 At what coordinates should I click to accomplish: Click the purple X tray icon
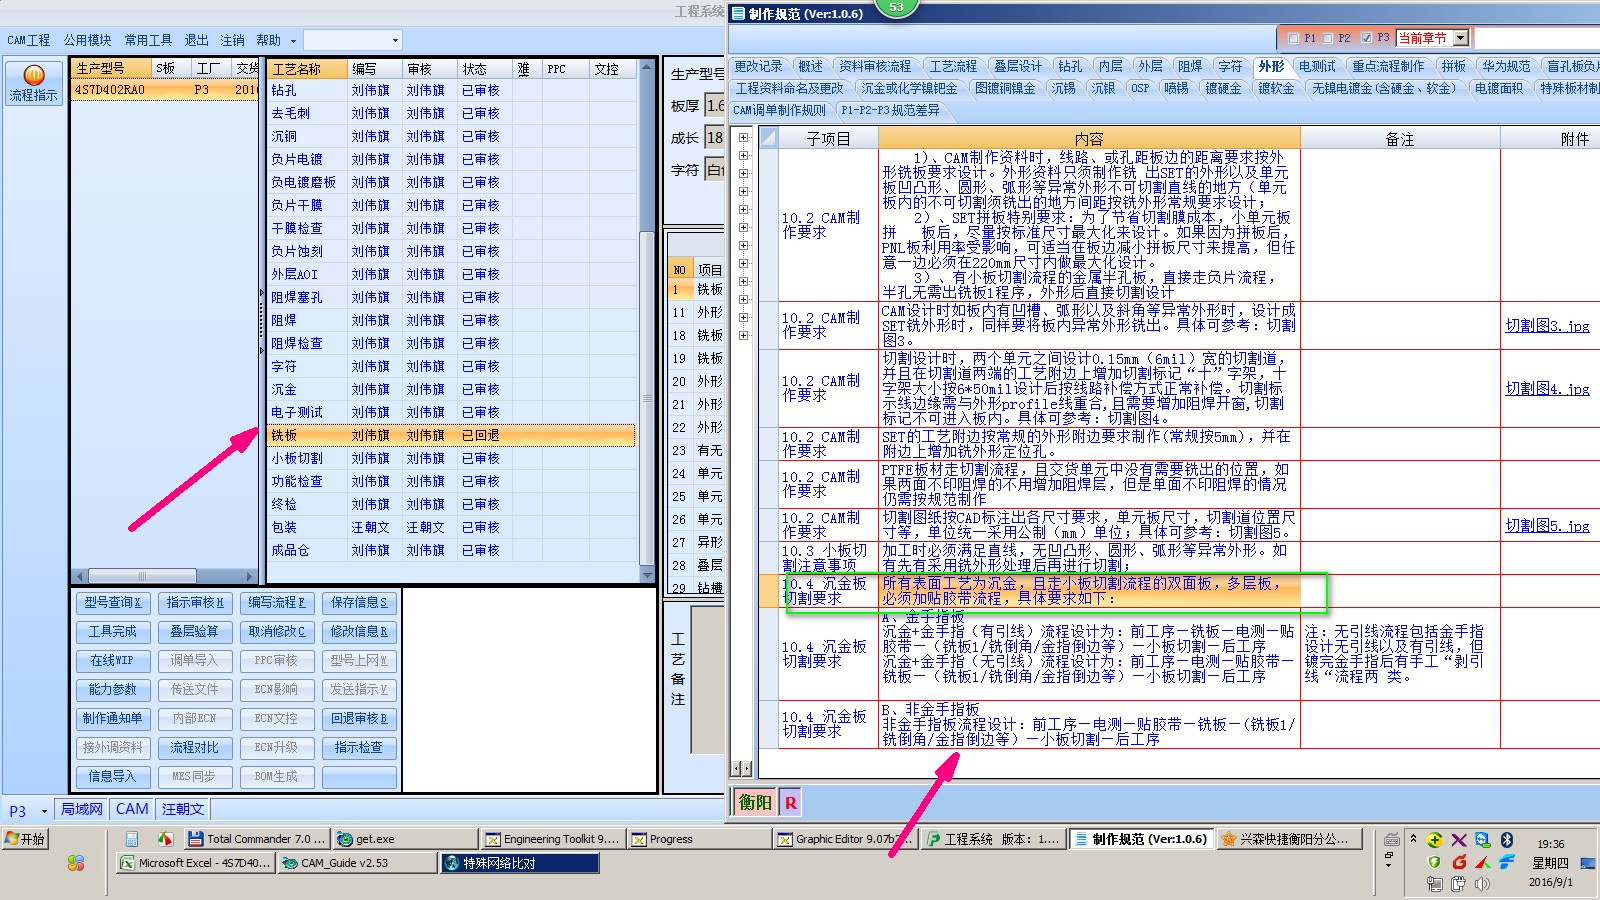tap(1459, 840)
